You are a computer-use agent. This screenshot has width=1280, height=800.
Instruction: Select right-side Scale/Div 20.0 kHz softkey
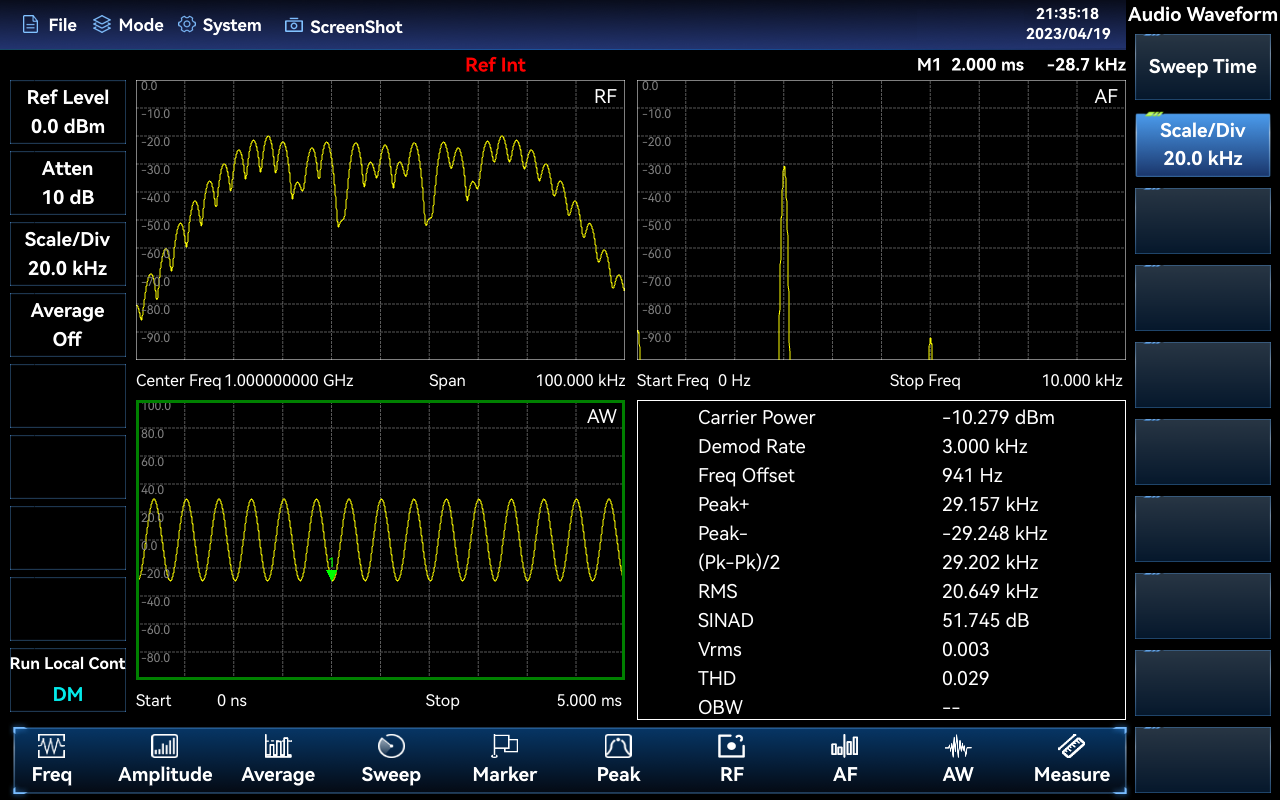1202,144
